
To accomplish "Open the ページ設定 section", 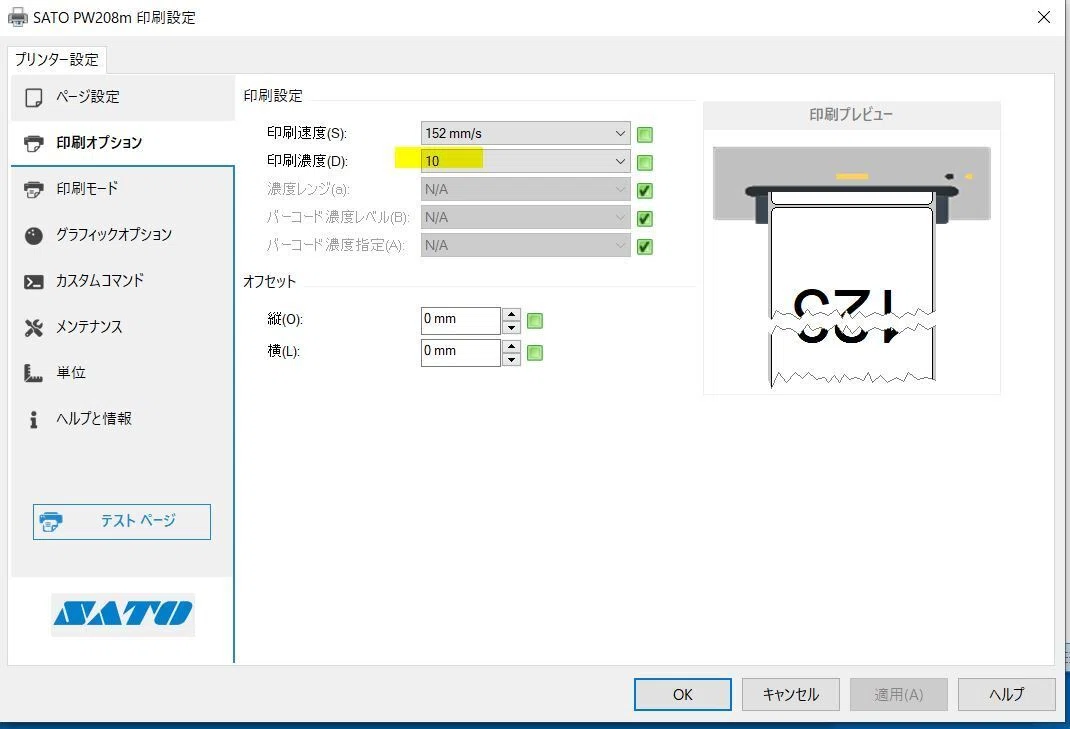I will click(x=123, y=98).
